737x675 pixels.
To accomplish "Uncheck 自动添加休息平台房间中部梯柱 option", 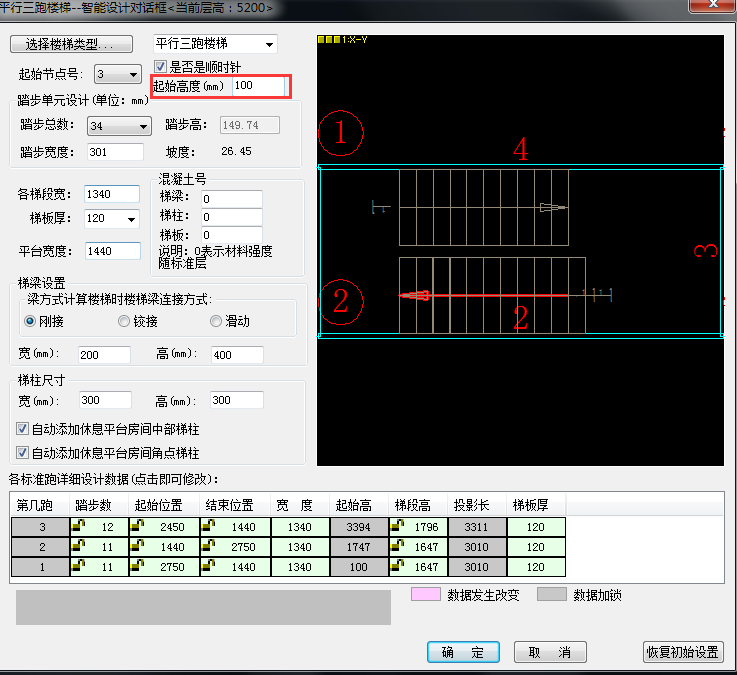I will pos(23,429).
